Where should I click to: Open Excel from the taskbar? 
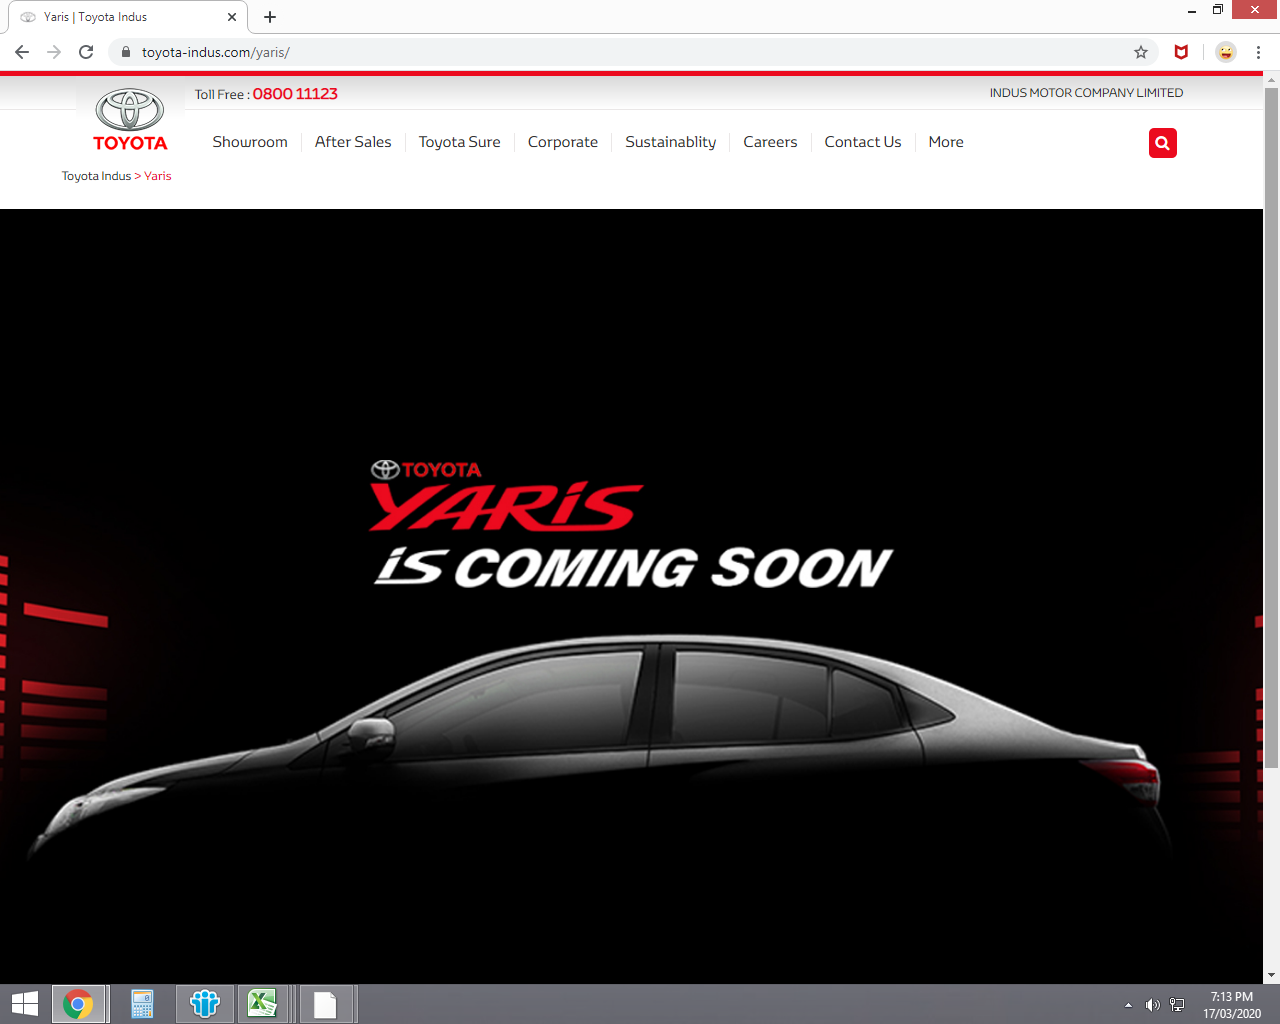point(262,1004)
